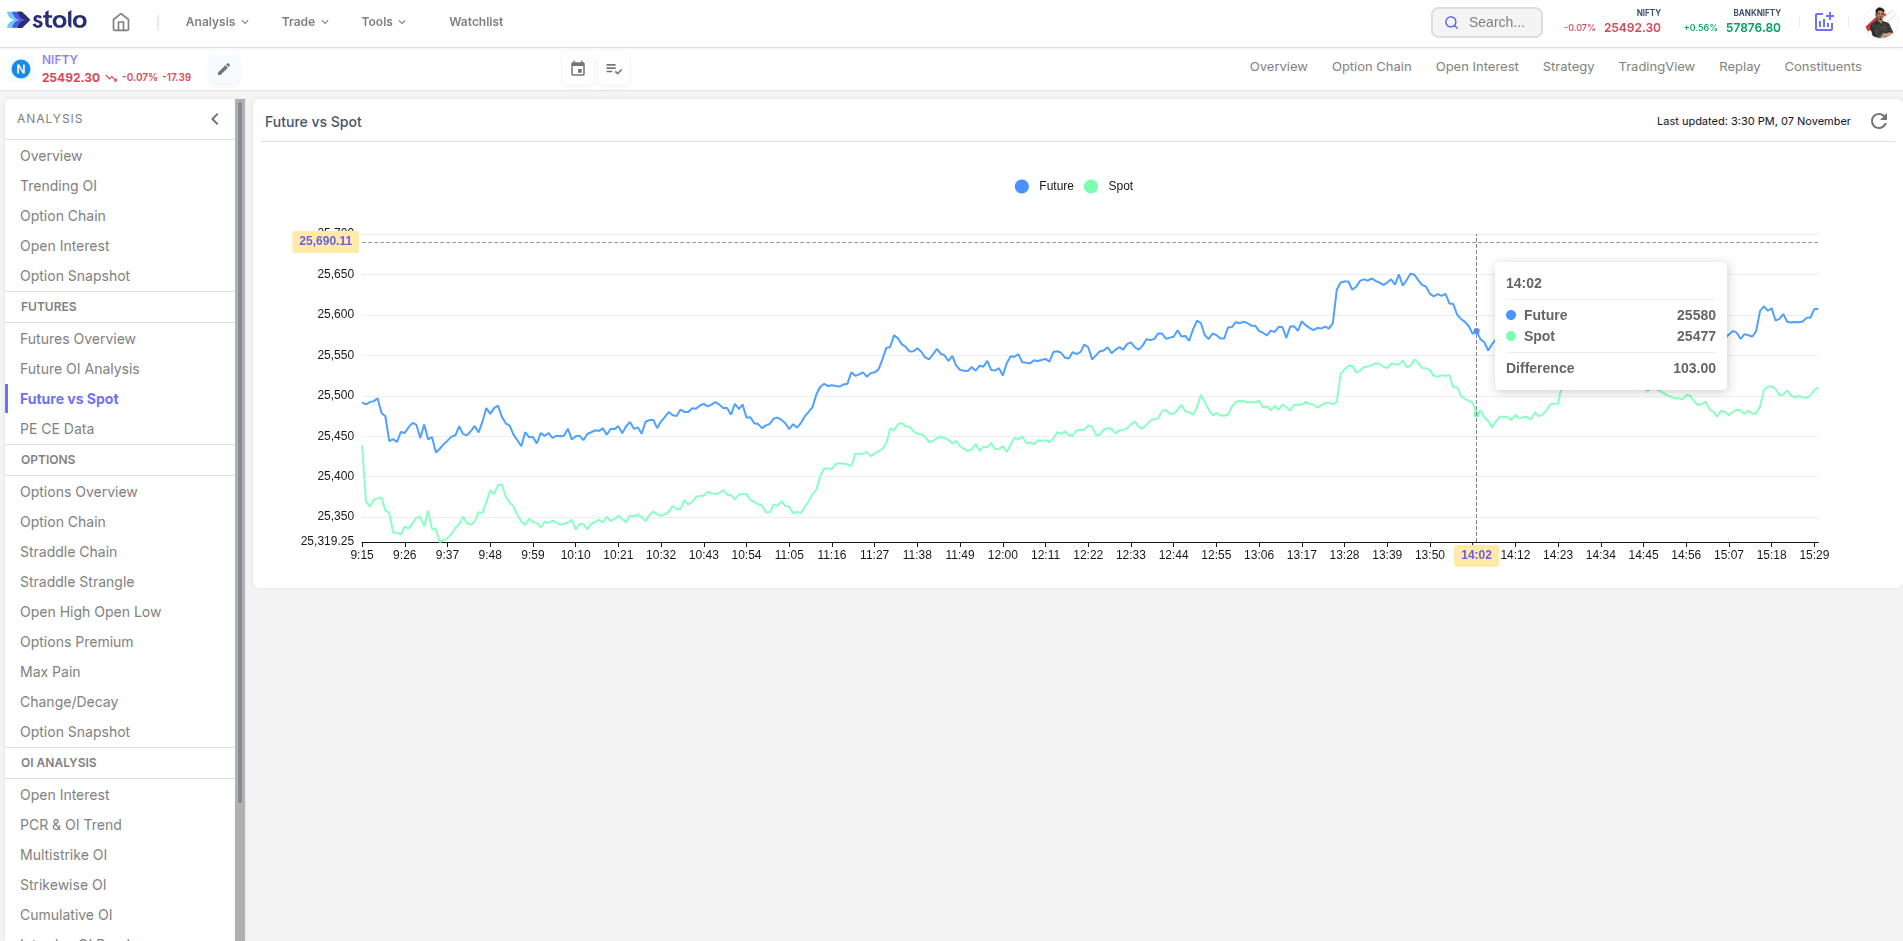The height and width of the screenshot is (941, 1903).
Task: Expand the Analysis dropdown menu
Action: click(217, 22)
